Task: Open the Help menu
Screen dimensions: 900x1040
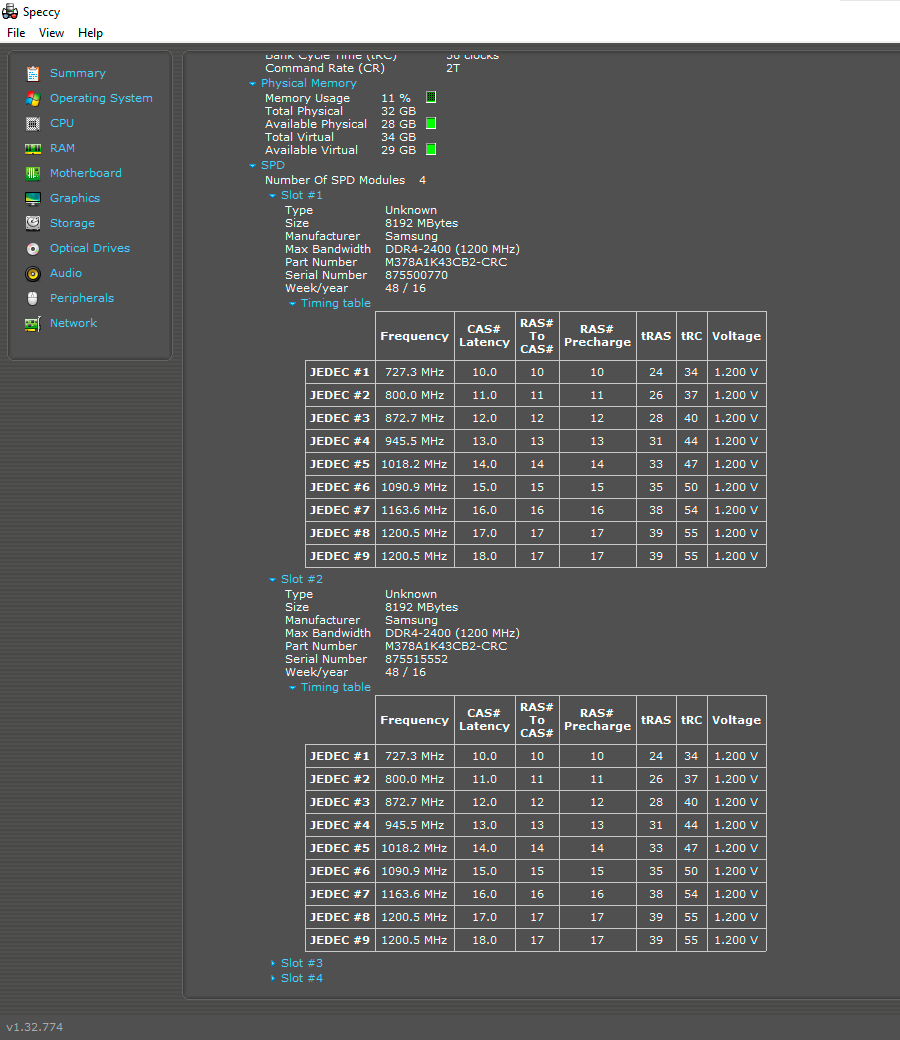Action: coord(90,33)
